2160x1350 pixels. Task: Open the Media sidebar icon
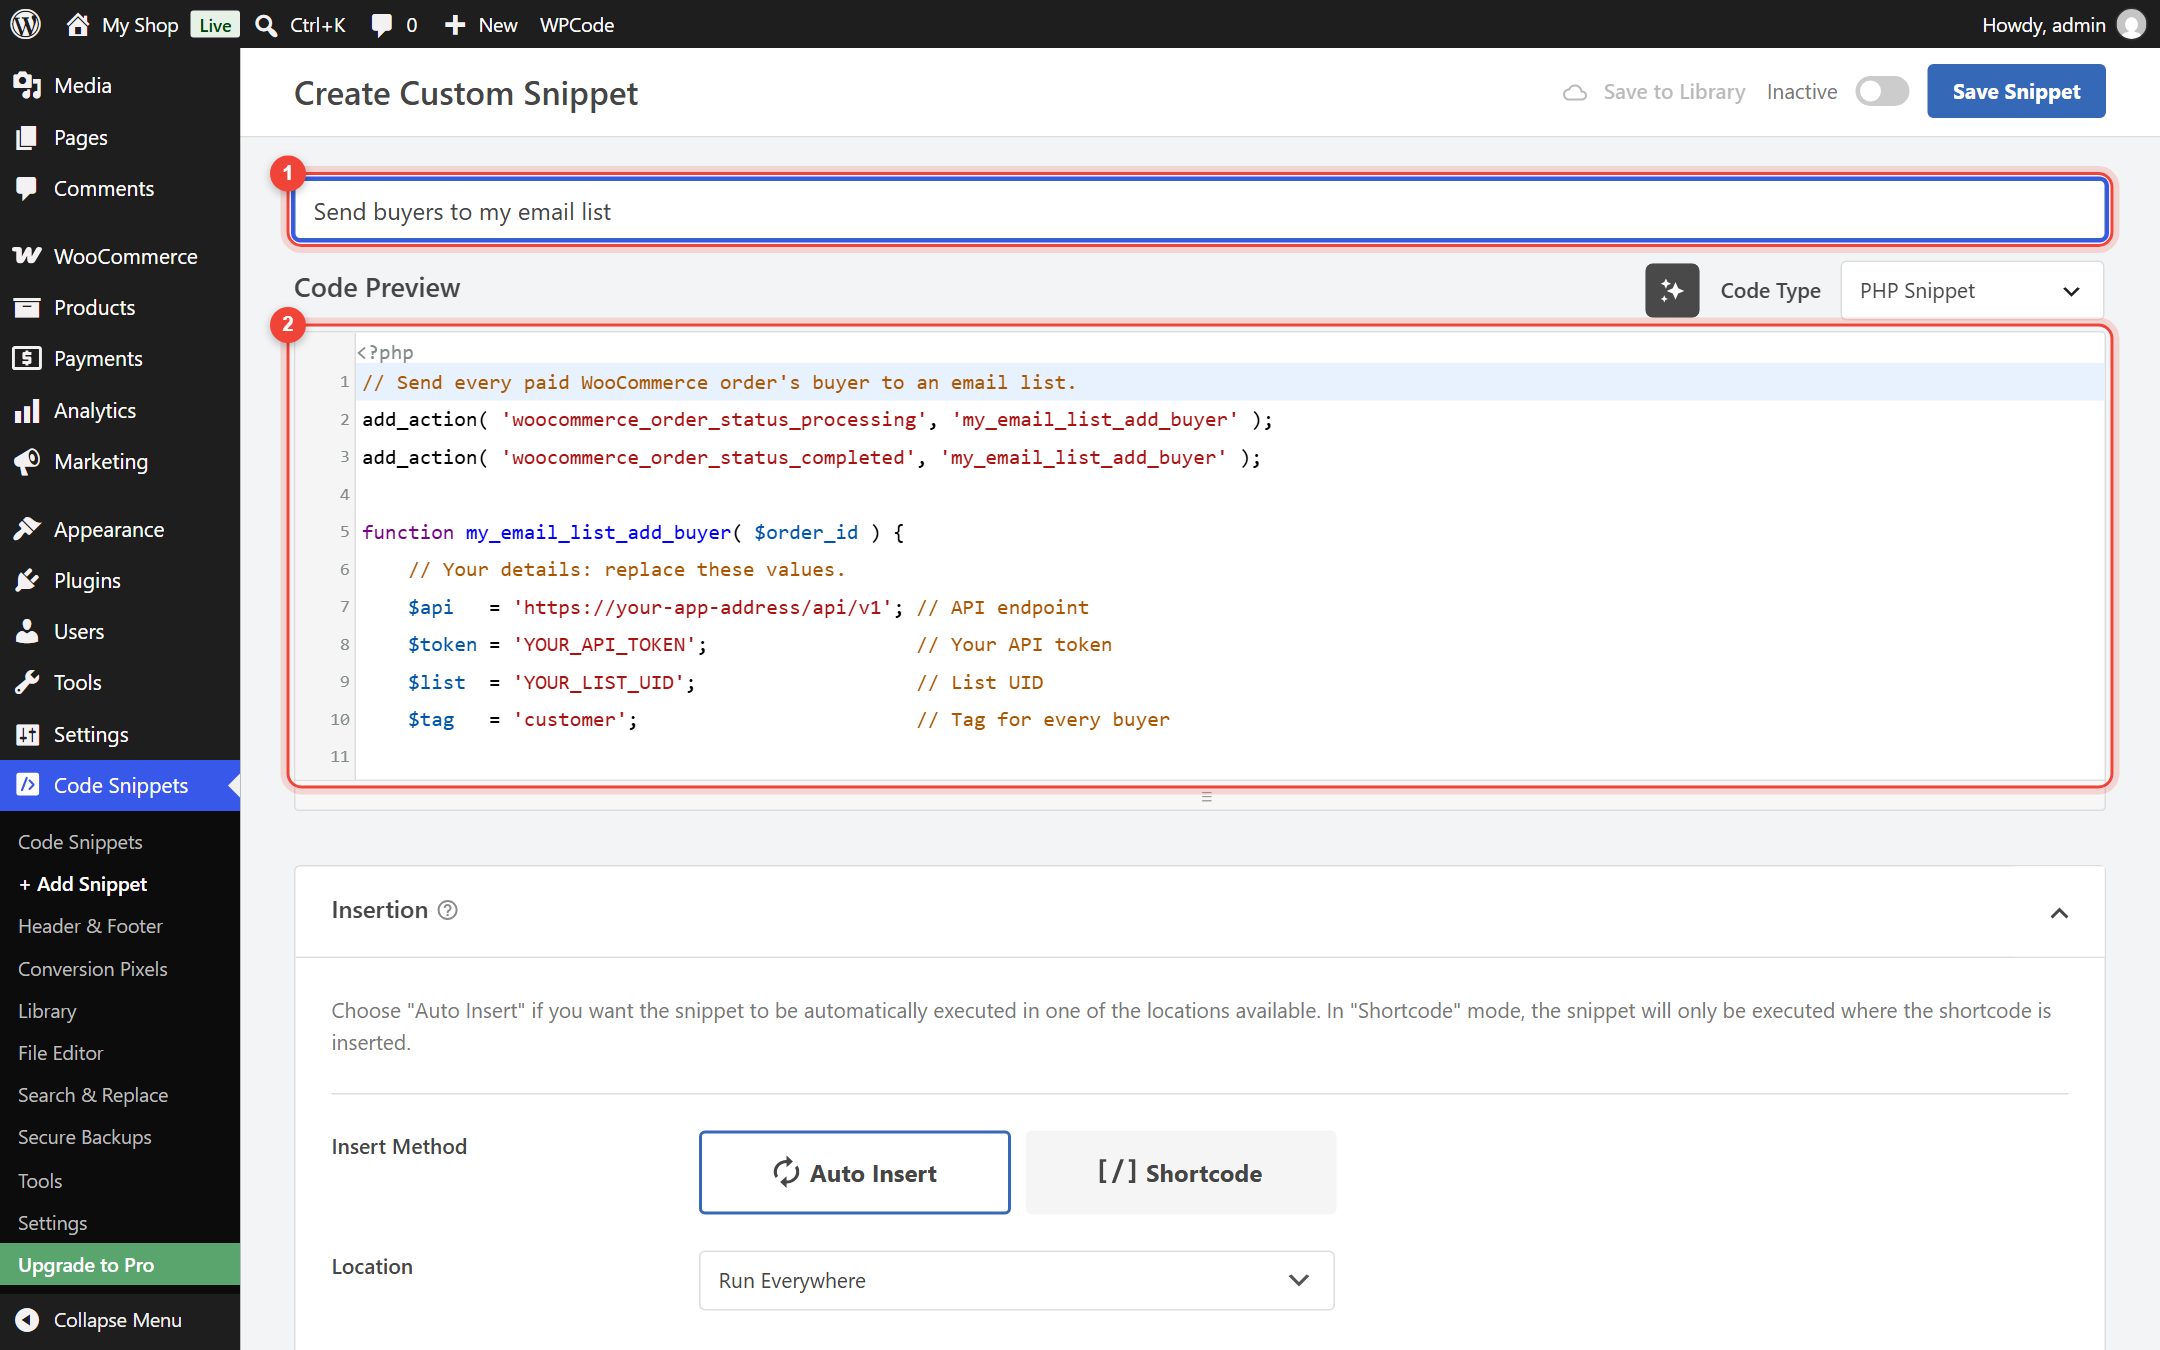[27, 85]
